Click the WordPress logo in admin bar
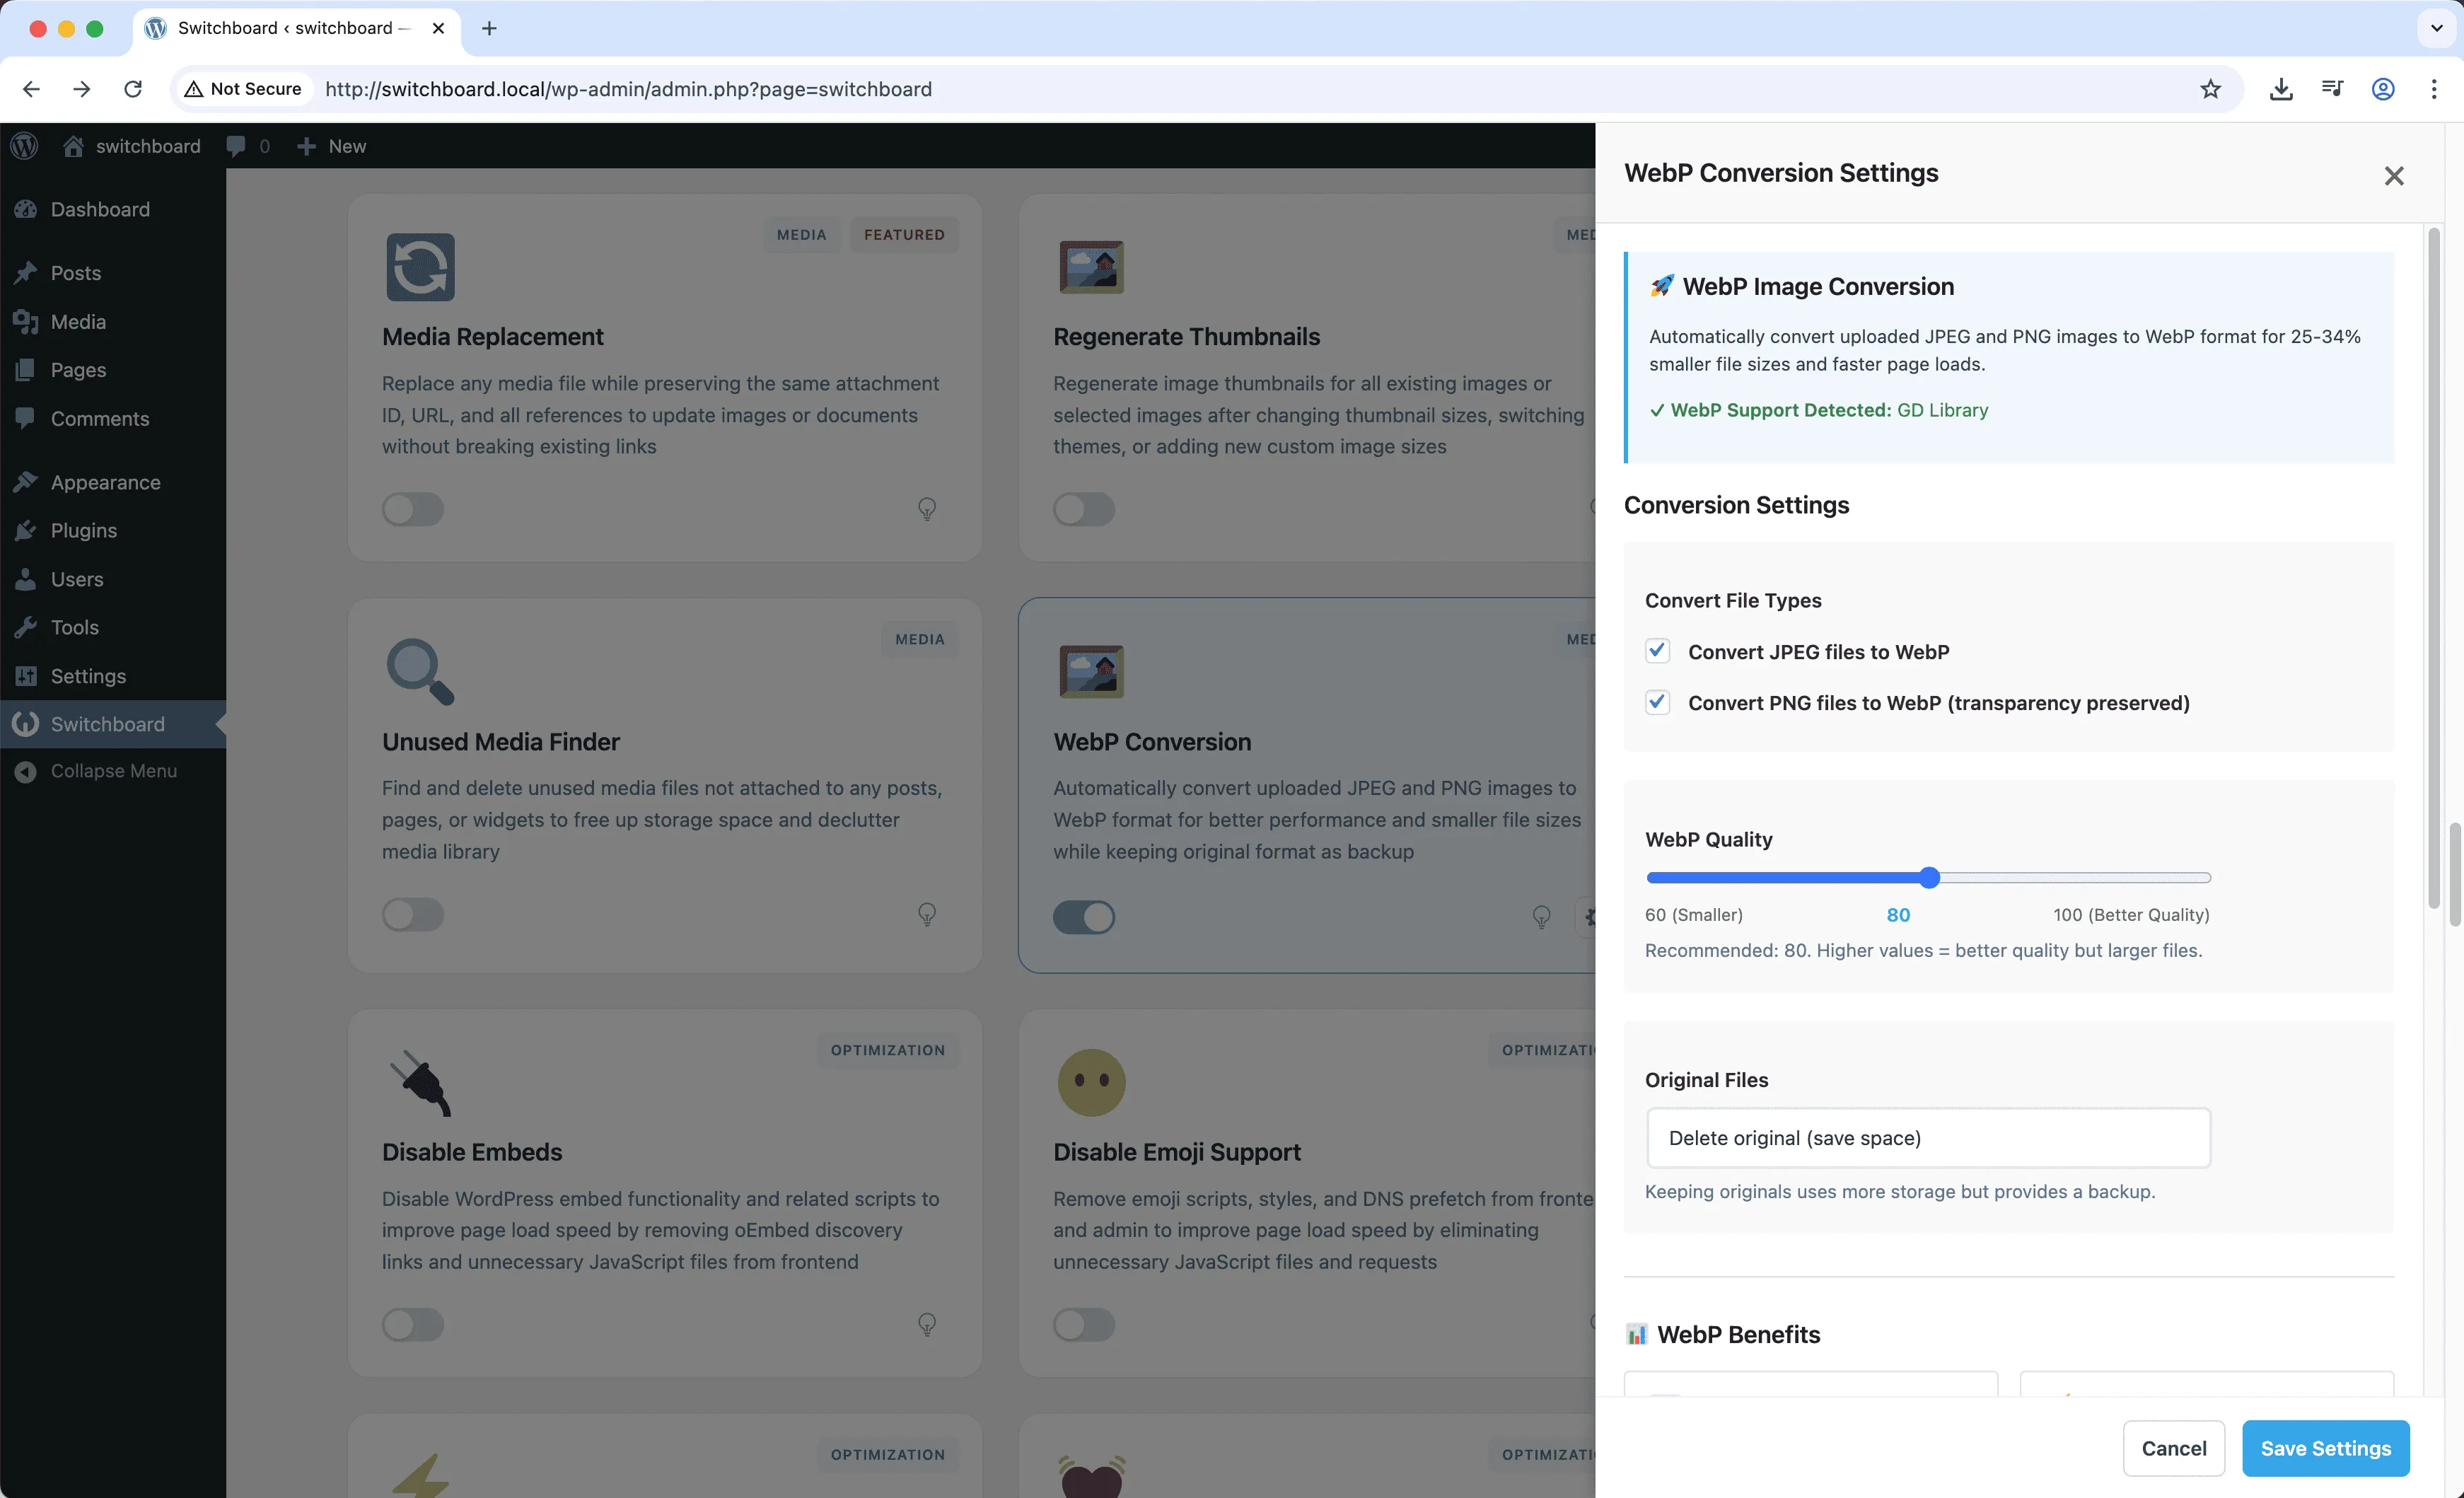Image resolution: width=2464 pixels, height=1498 pixels. (24, 146)
